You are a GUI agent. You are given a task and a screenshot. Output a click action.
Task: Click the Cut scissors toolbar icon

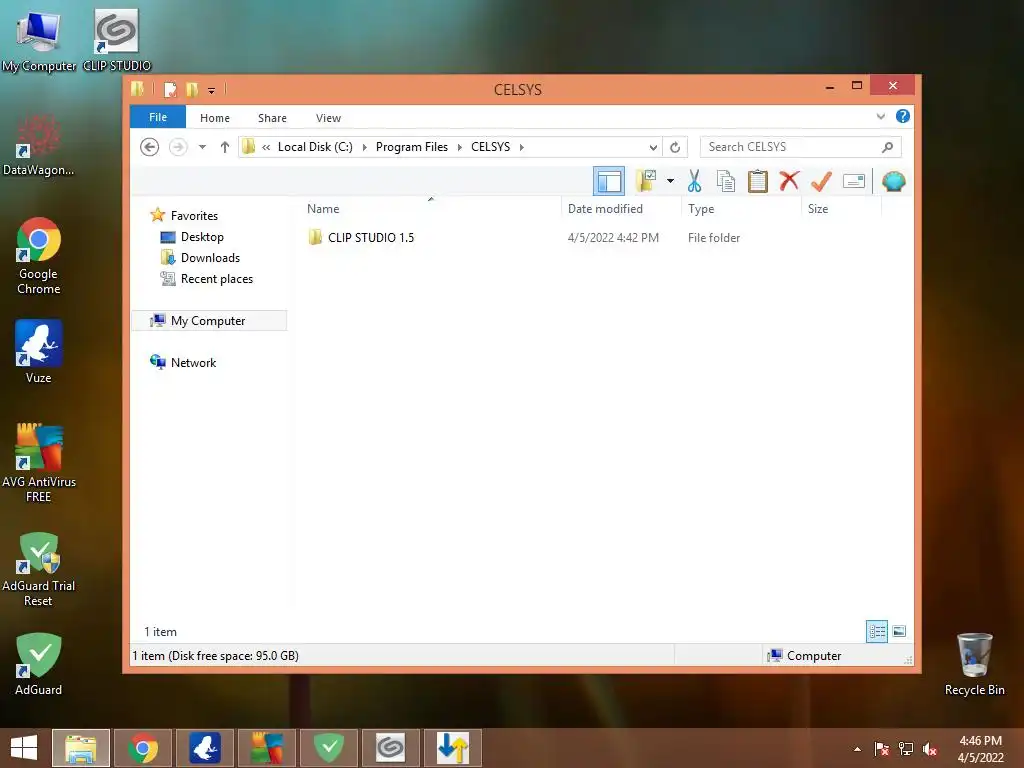pyautogui.click(x=694, y=181)
